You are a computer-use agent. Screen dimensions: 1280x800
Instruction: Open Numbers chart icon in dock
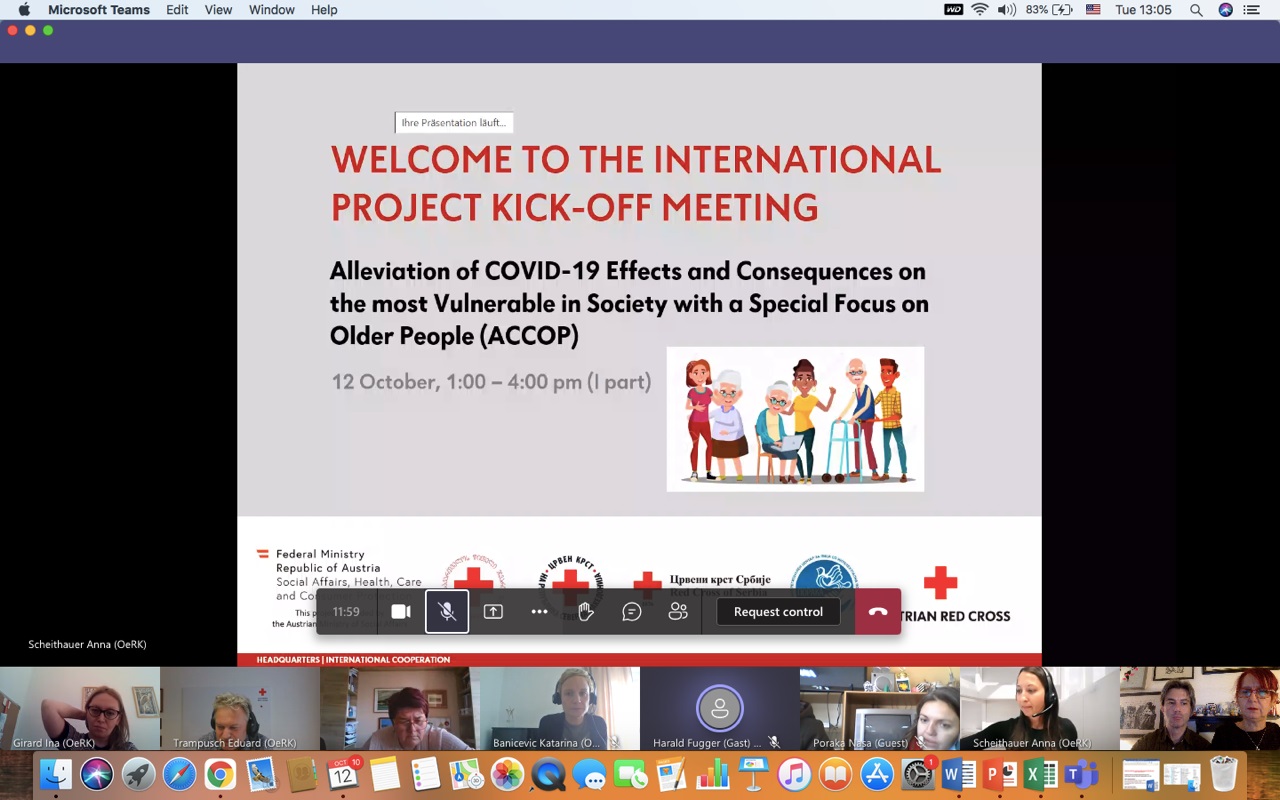(x=712, y=774)
